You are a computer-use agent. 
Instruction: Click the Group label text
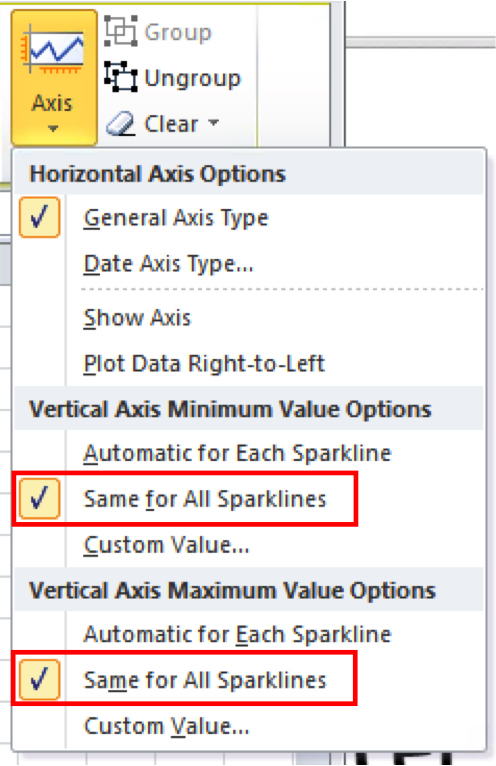pyautogui.click(x=178, y=33)
